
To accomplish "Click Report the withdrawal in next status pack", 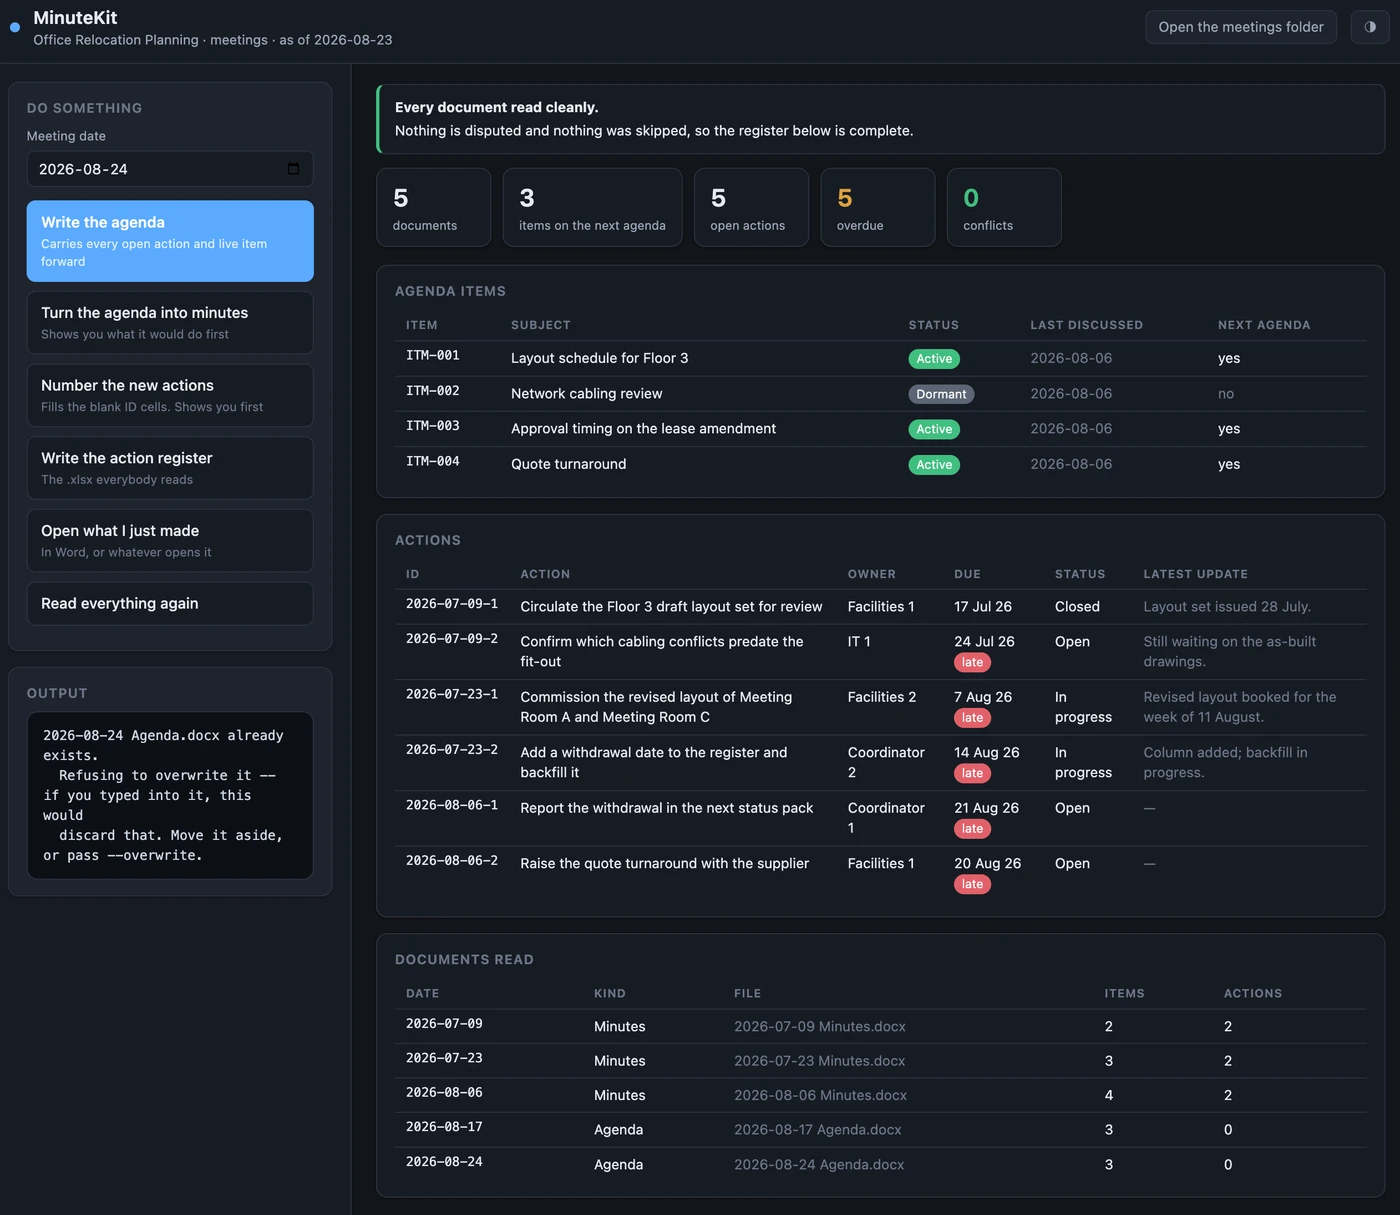I will pos(667,808).
